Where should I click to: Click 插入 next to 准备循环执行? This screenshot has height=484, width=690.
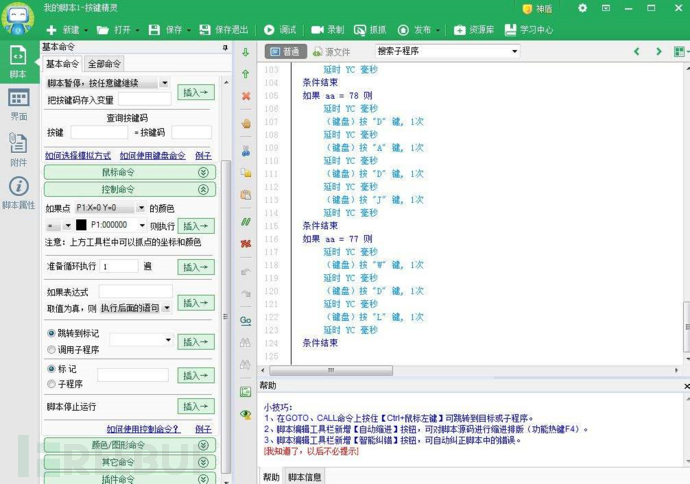pos(196,267)
